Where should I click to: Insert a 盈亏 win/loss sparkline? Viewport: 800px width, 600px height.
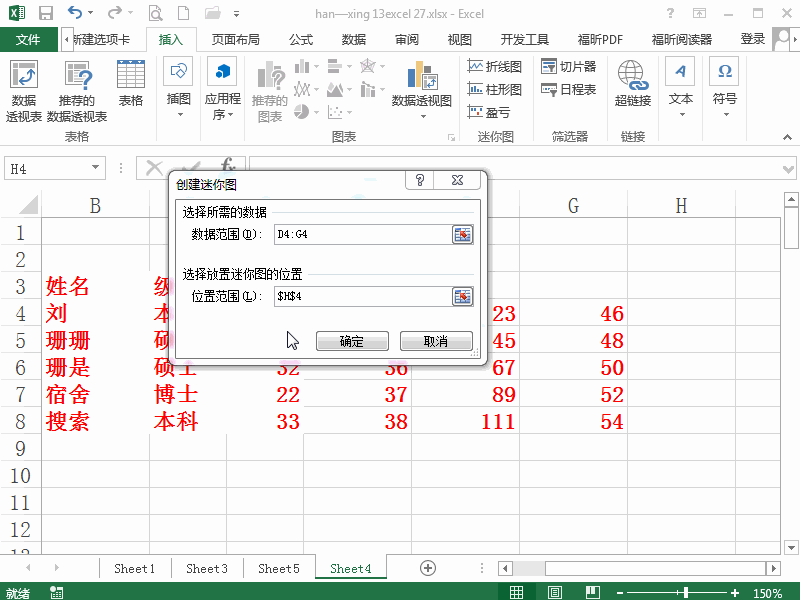[488, 113]
